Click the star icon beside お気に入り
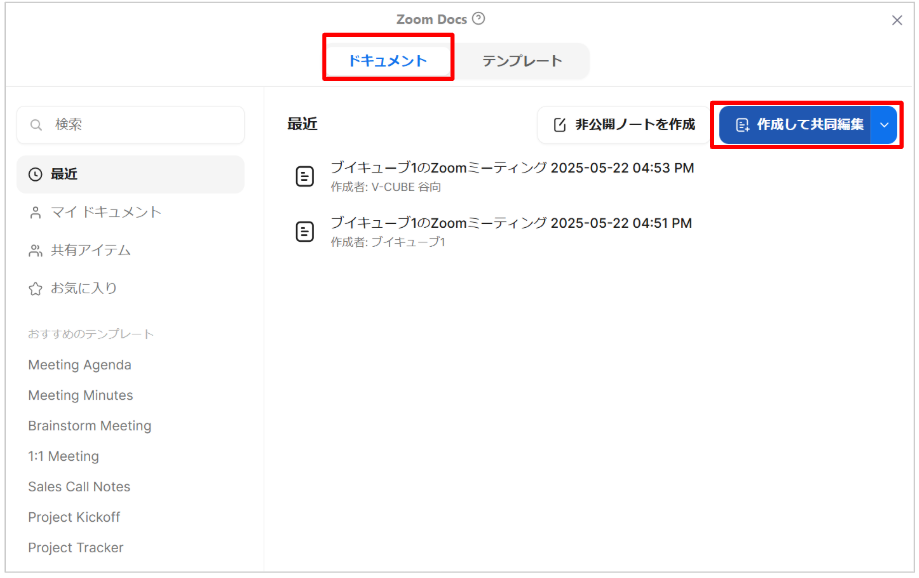The width and height of the screenshot is (919, 578). (x=36, y=288)
